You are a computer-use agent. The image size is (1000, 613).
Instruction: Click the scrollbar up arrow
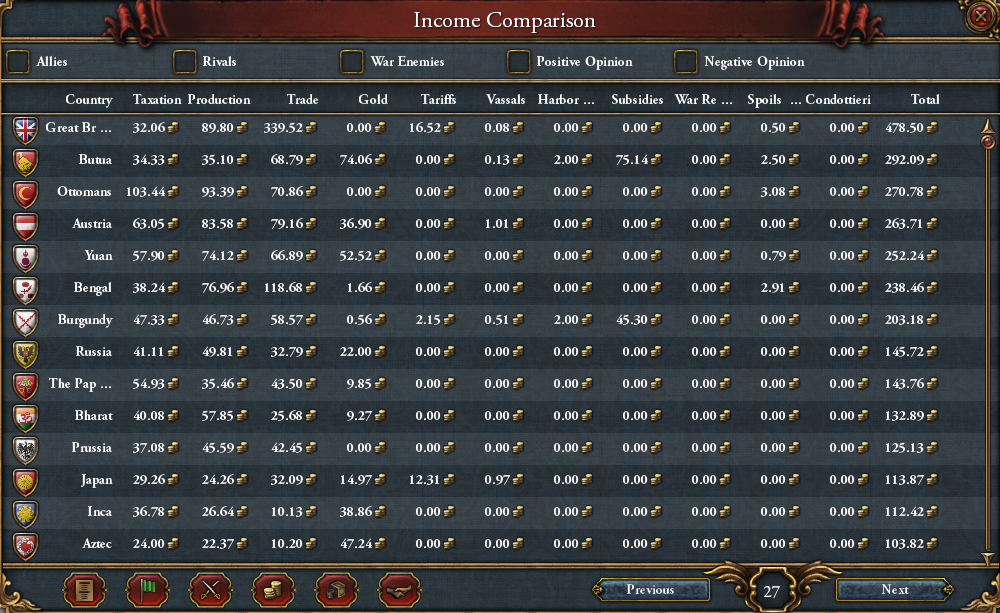988,124
